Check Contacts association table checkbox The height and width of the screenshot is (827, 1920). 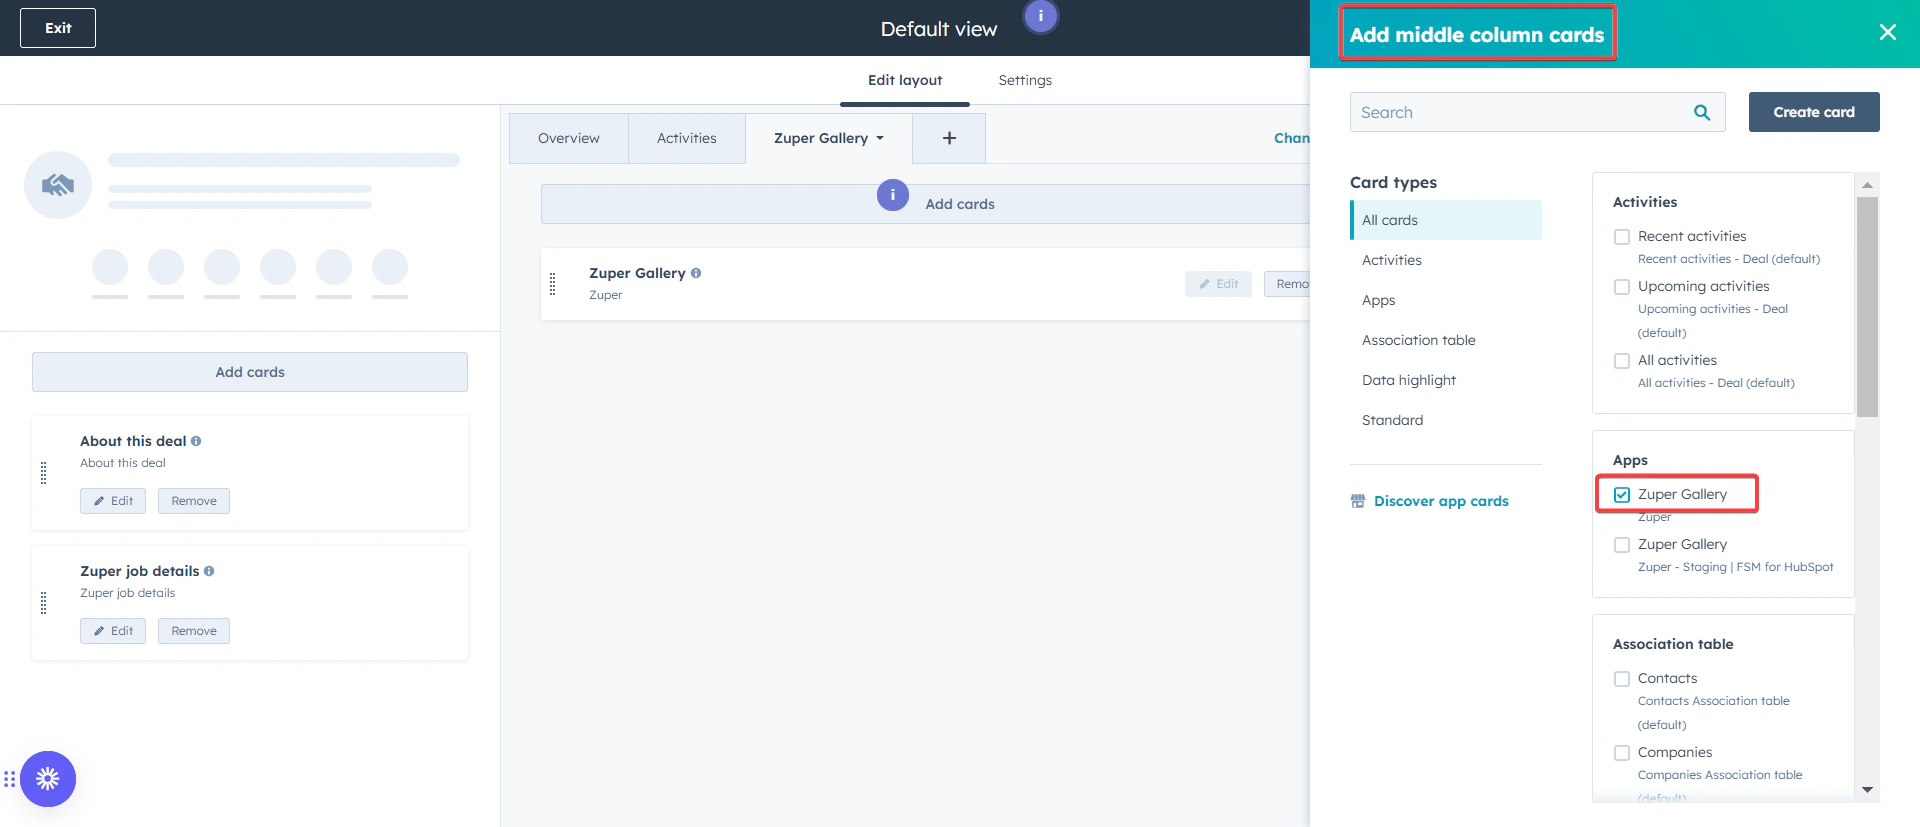click(x=1622, y=679)
